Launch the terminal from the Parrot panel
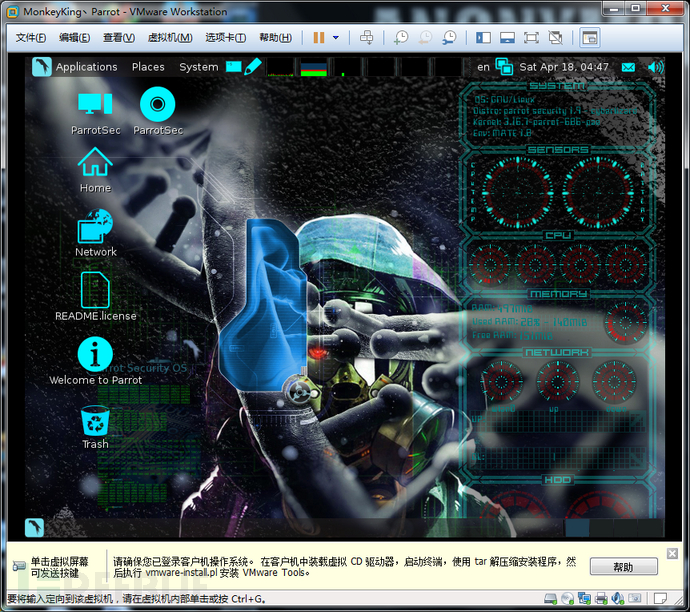This screenshot has width=690, height=612. click(233, 66)
